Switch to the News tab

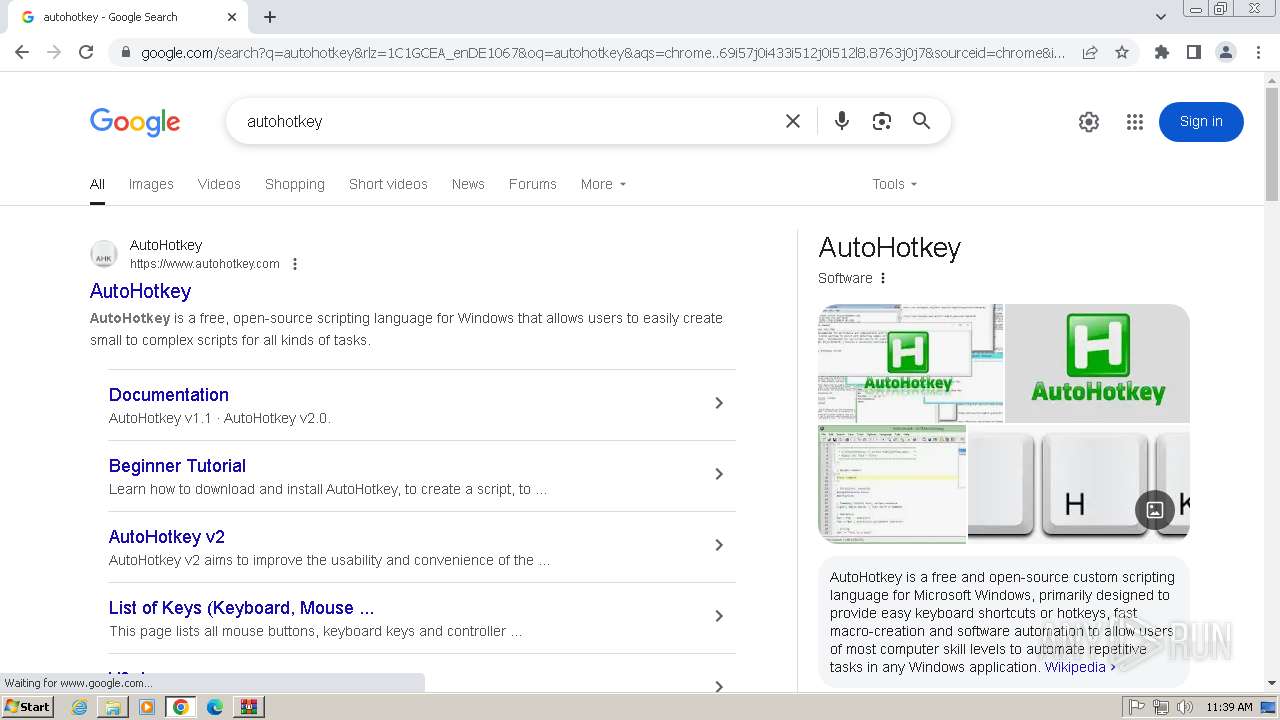(468, 184)
